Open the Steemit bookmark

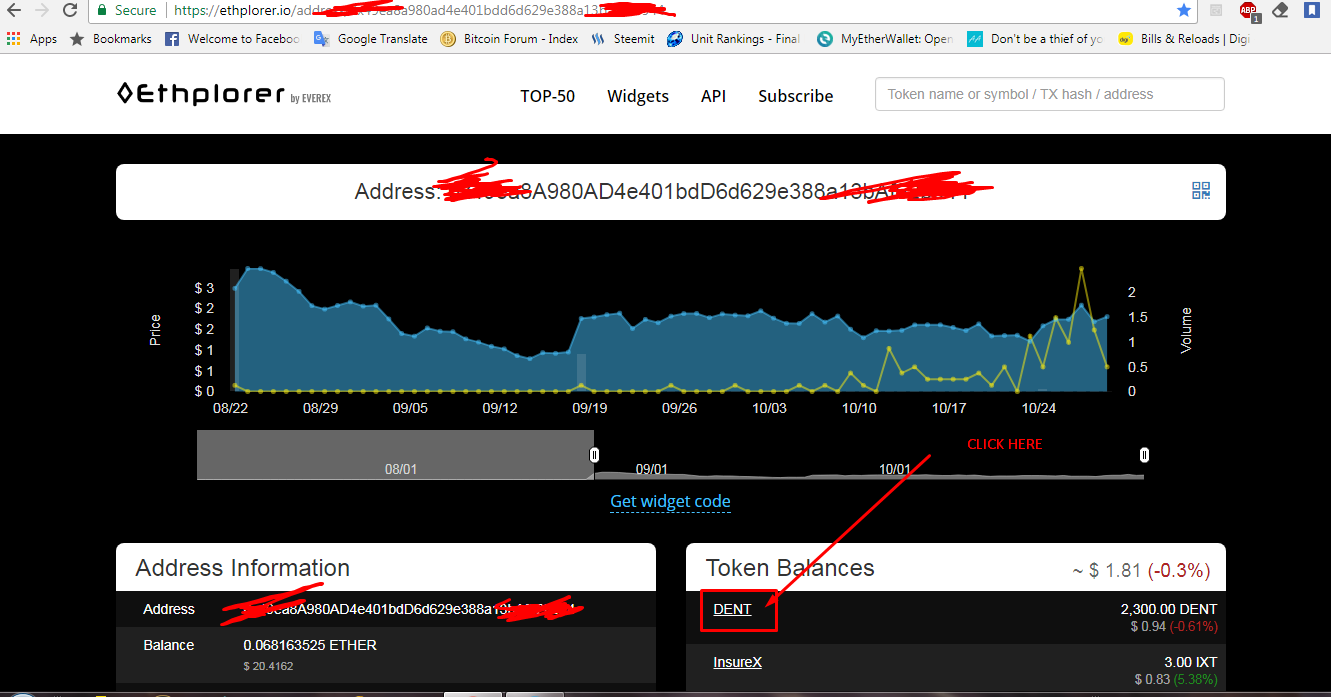pos(623,39)
